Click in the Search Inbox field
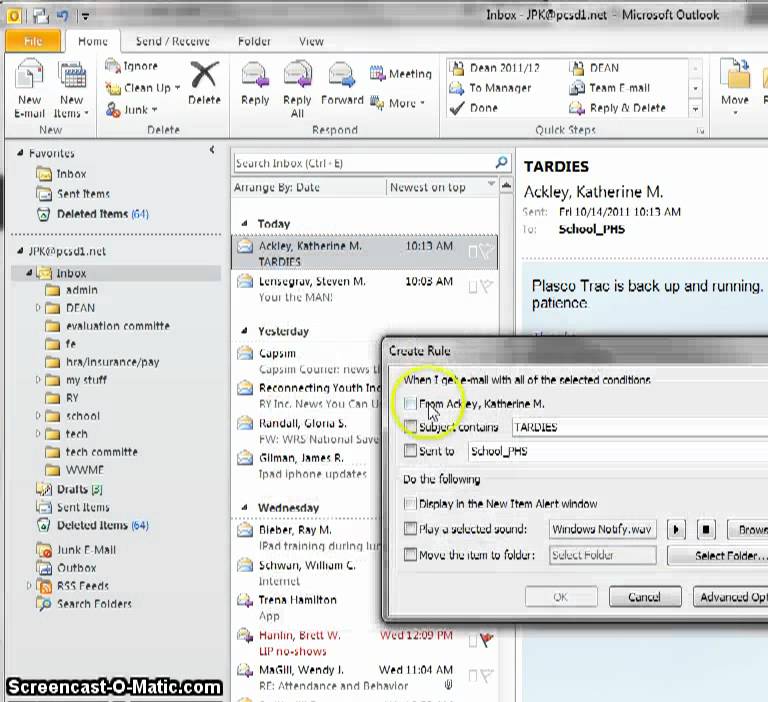768x702 pixels. [x=364, y=163]
